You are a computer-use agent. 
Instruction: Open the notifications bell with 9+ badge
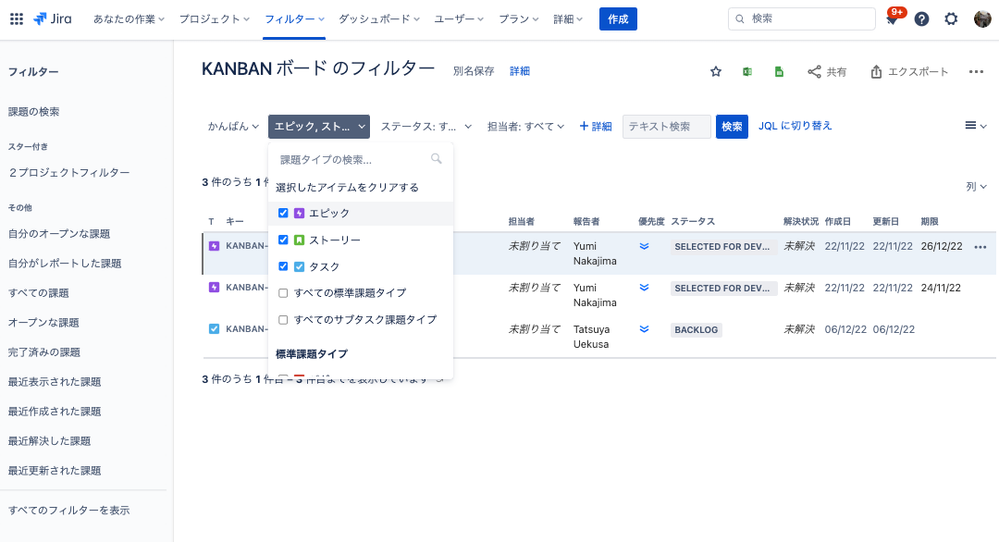tap(892, 19)
